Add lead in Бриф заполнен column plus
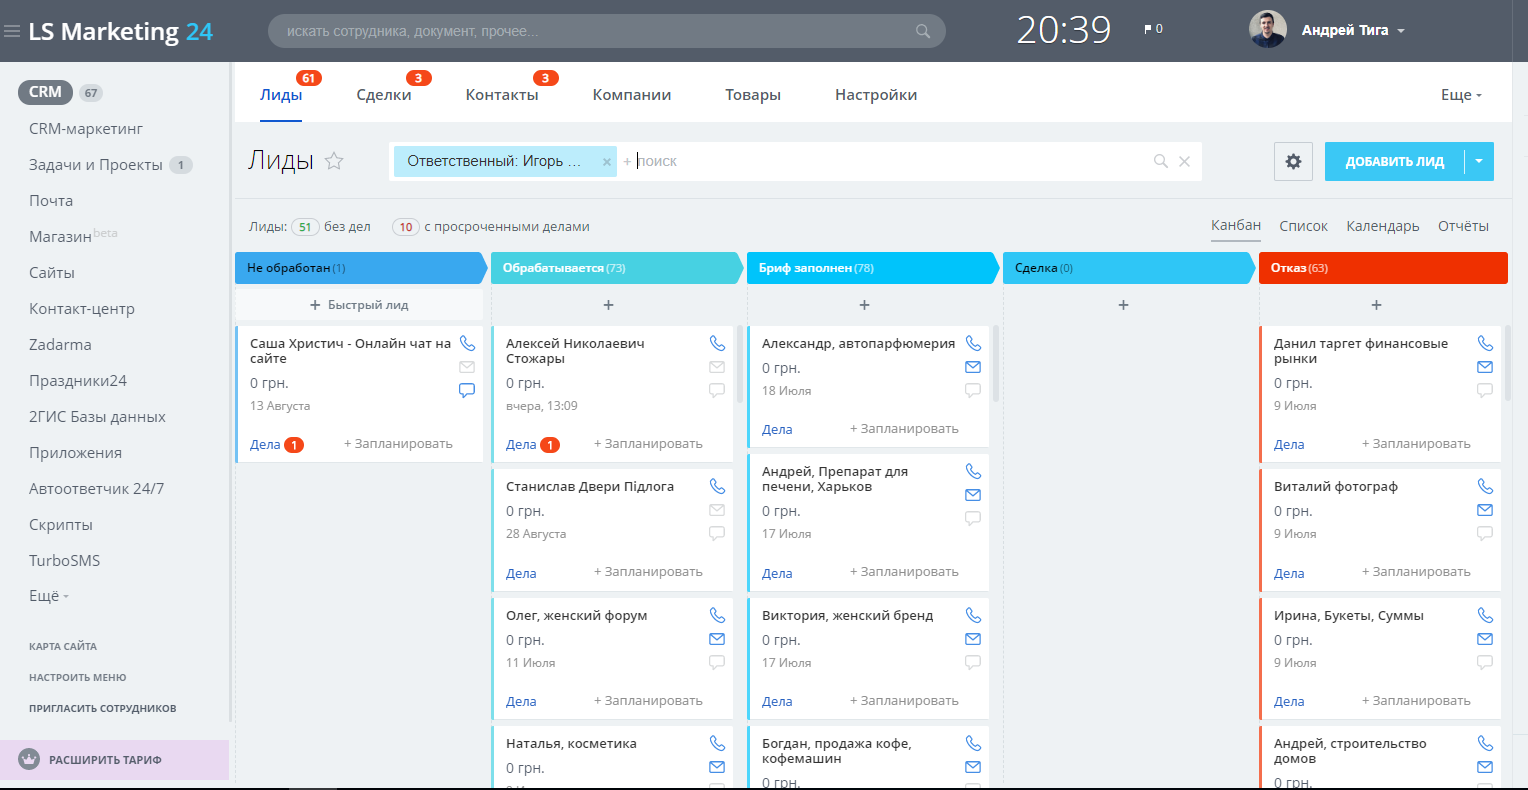 pos(864,305)
